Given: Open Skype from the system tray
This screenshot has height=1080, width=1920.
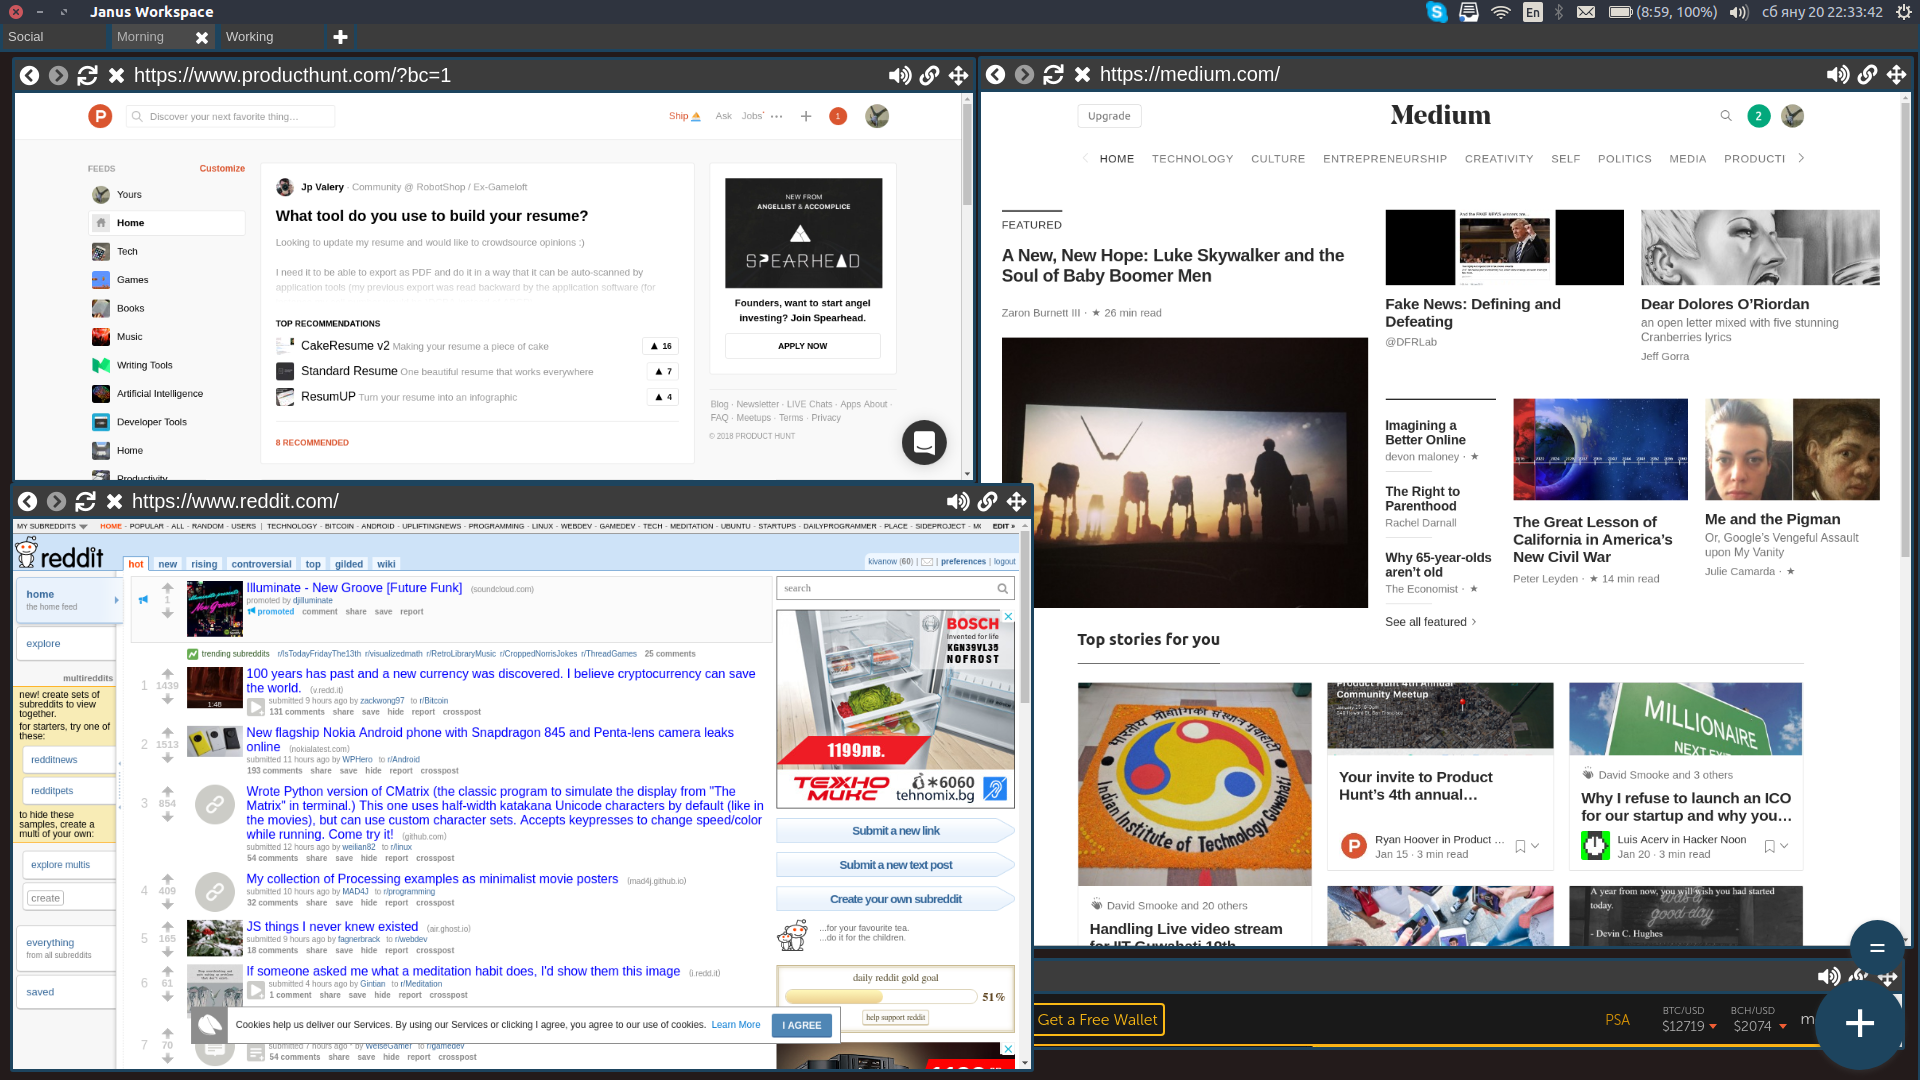Looking at the screenshot, I should (x=1437, y=12).
